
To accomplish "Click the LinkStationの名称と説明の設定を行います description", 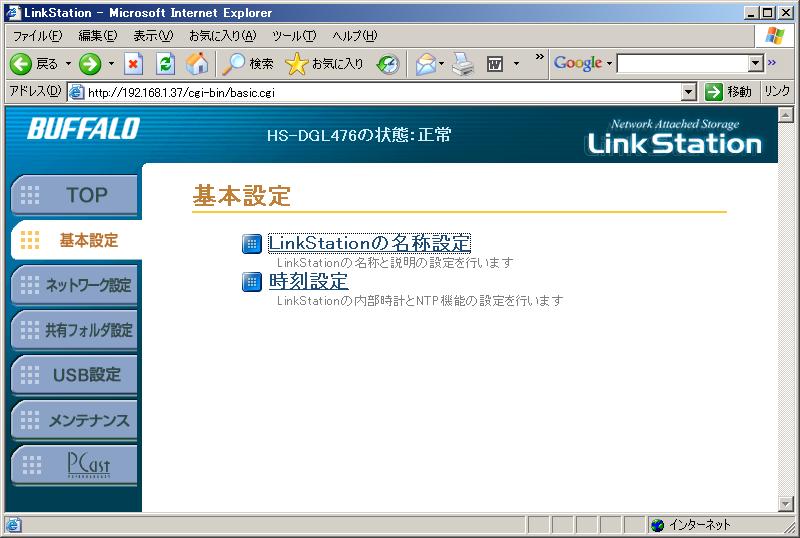I will click(x=395, y=262).
